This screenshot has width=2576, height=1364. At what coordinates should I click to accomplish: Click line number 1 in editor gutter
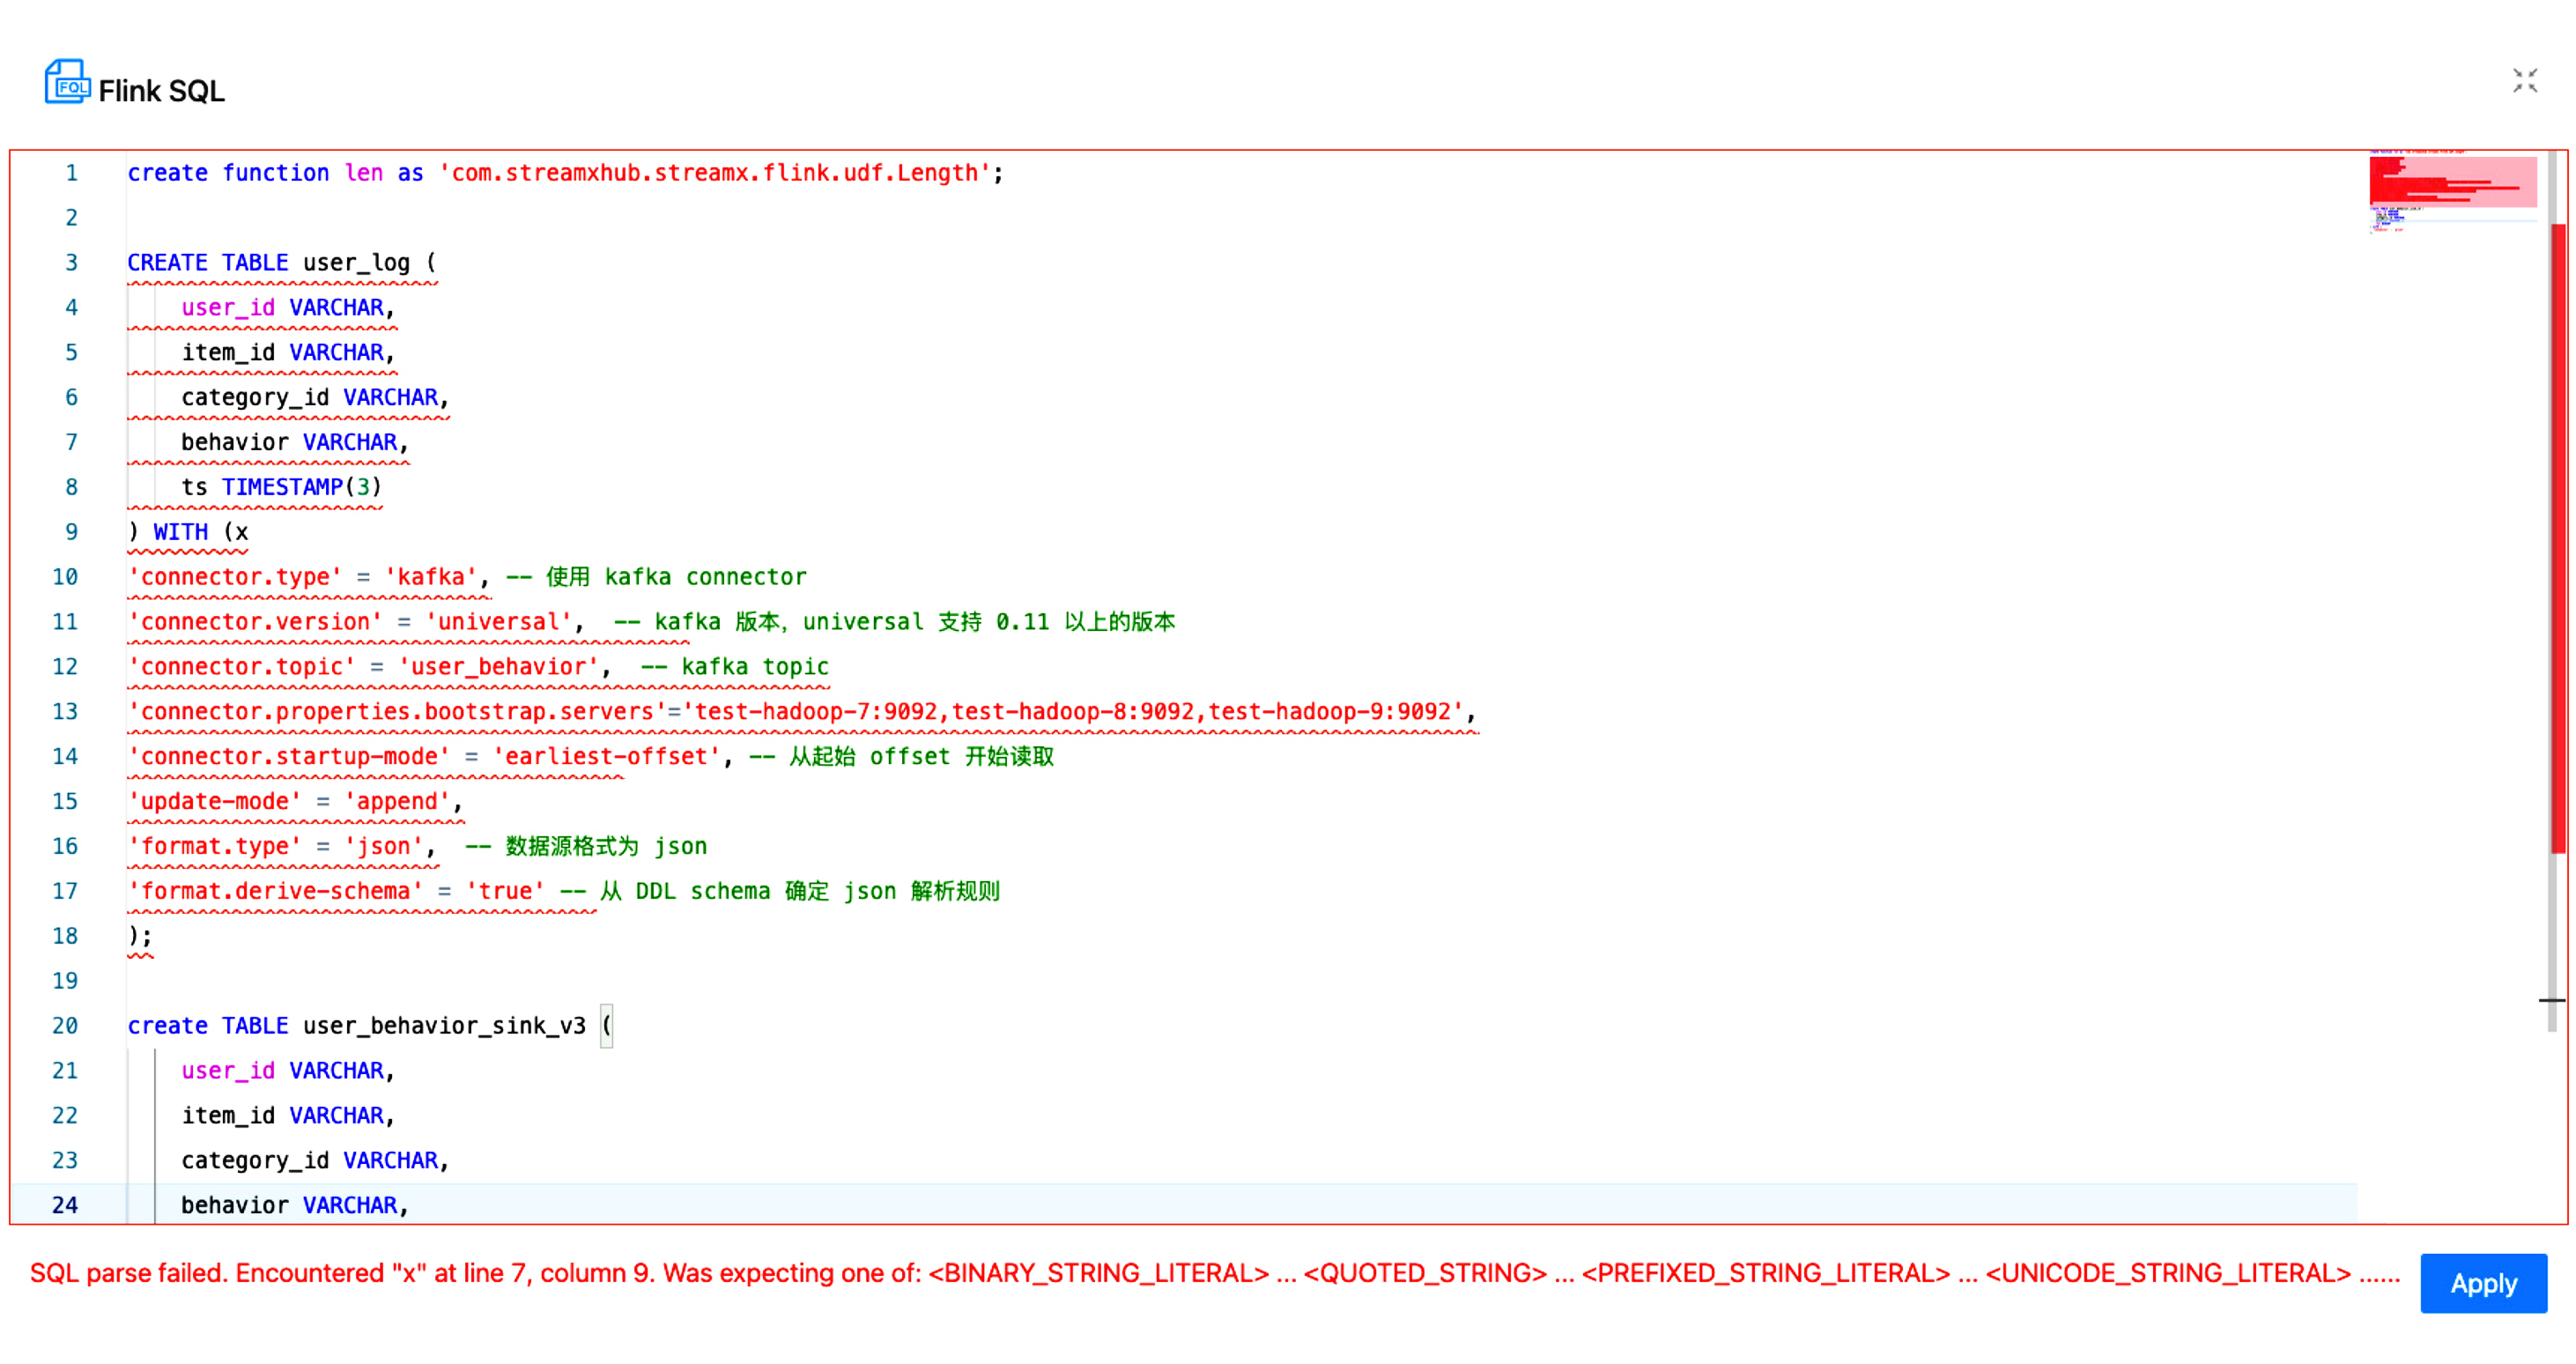(x=70, y=172)
